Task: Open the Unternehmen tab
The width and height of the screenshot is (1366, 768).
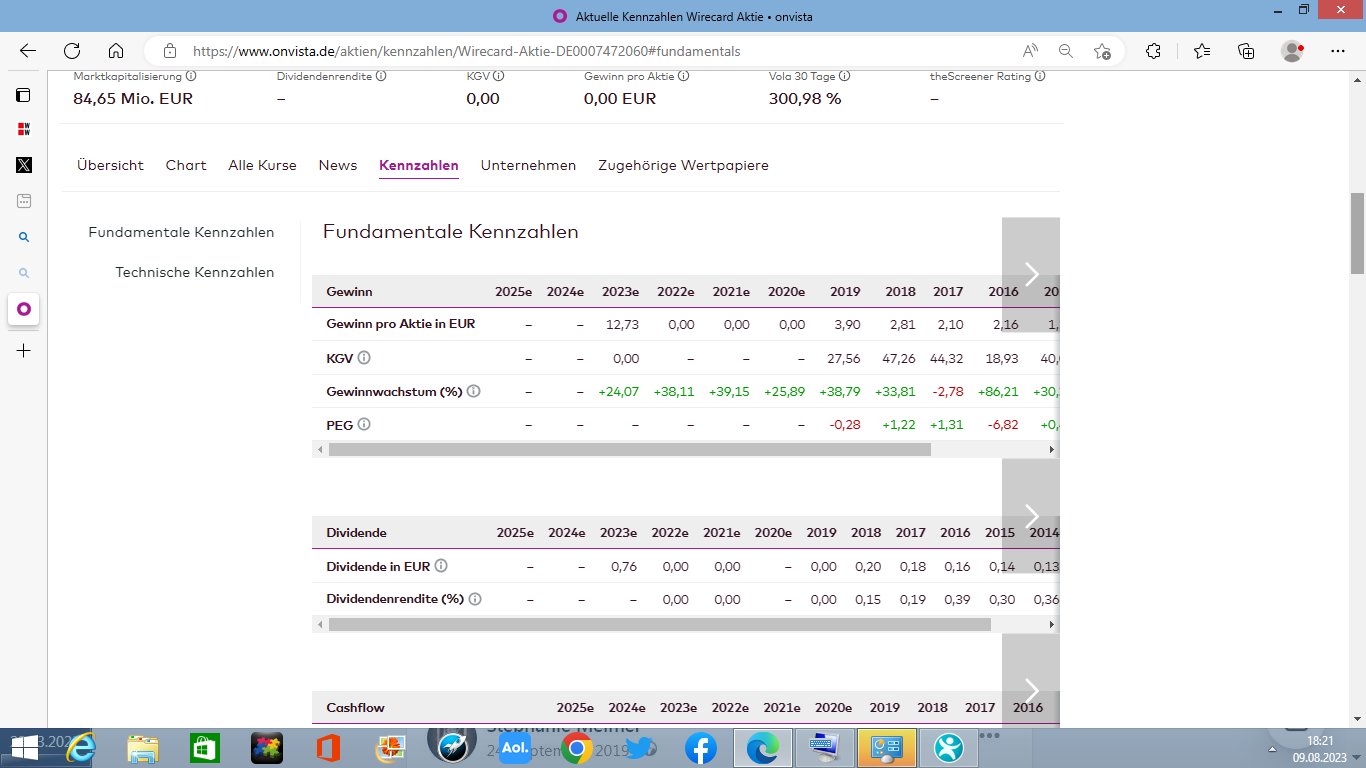Action: [x=528, y=165]
